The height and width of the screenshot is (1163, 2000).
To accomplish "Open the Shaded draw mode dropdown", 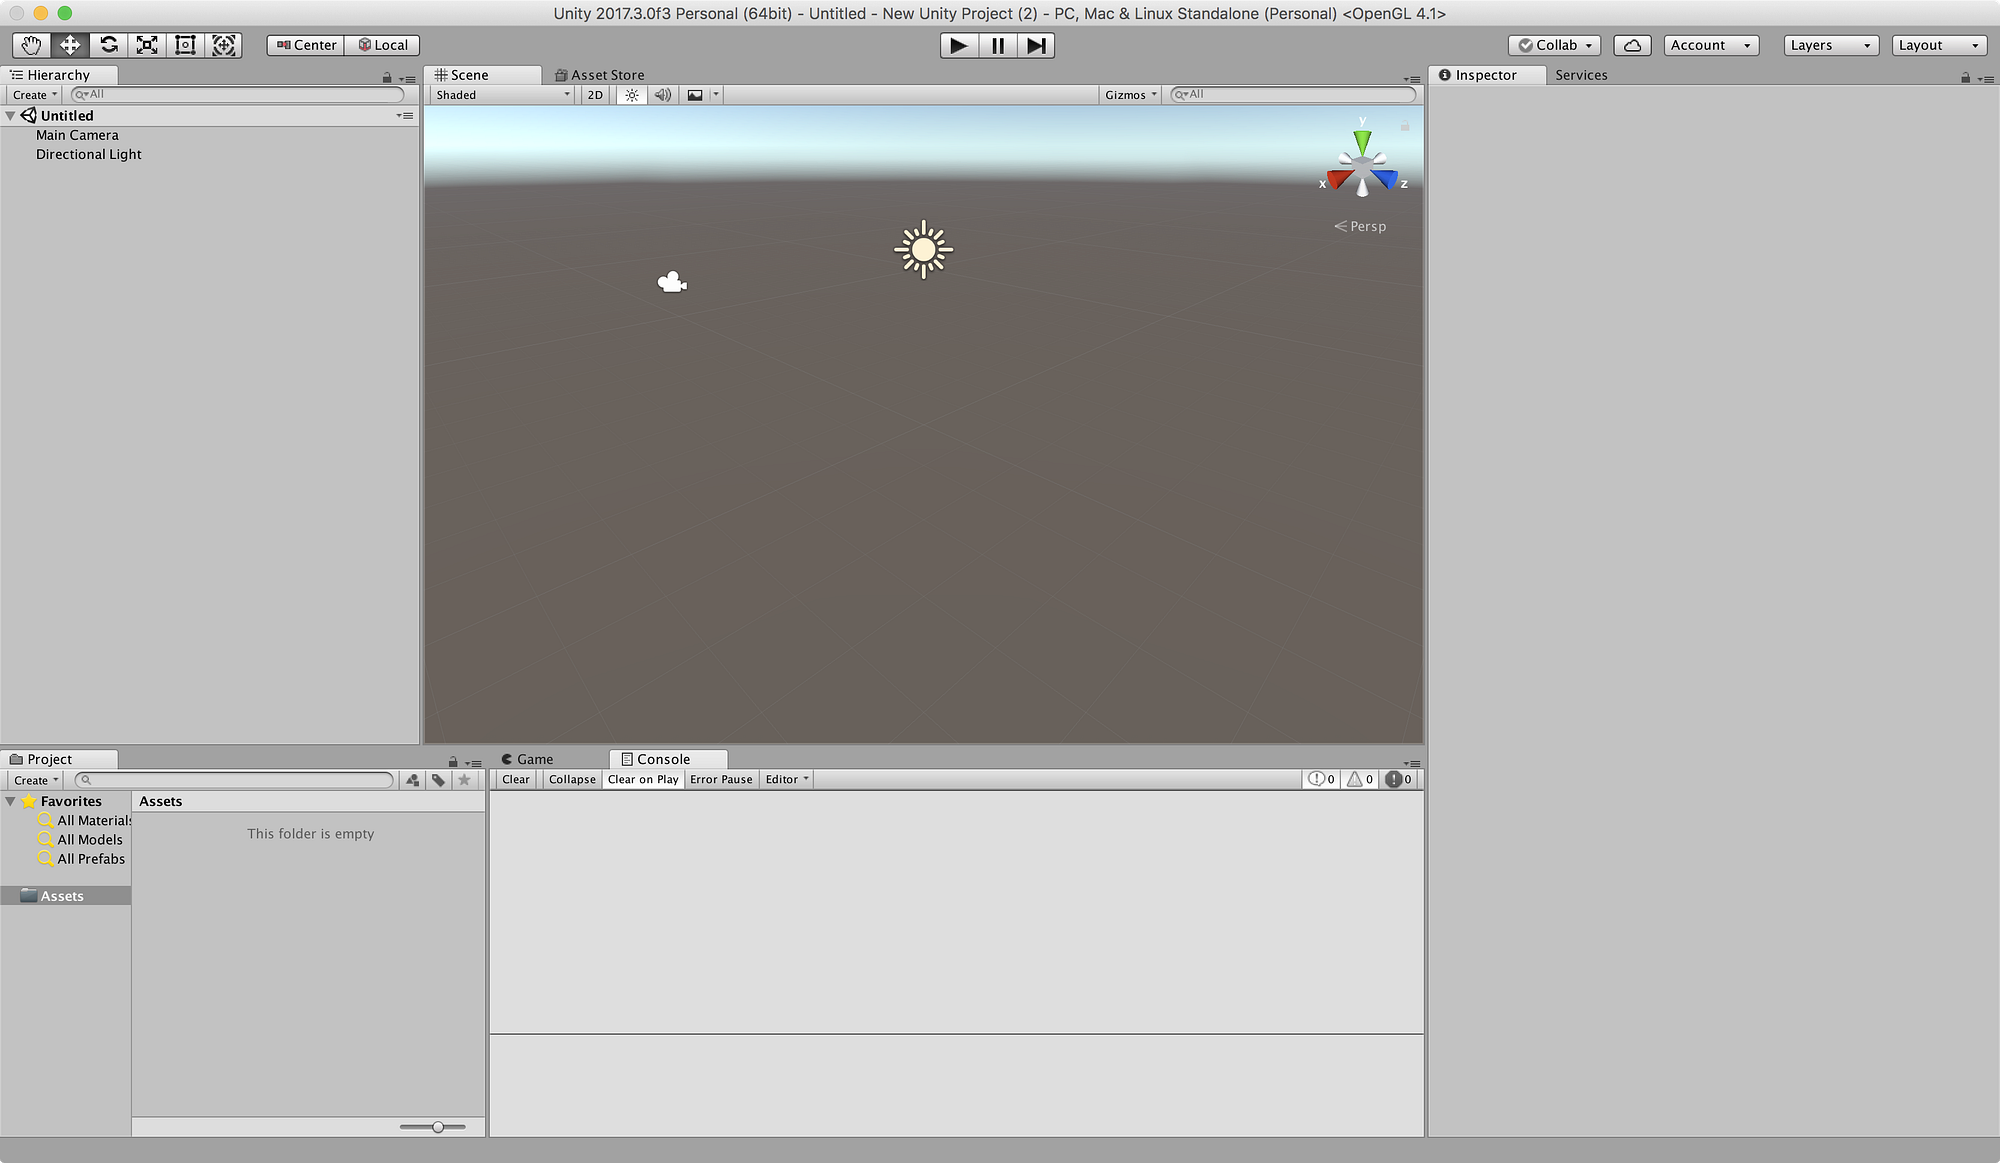I will pyautogui.click(x=502, y=95).
